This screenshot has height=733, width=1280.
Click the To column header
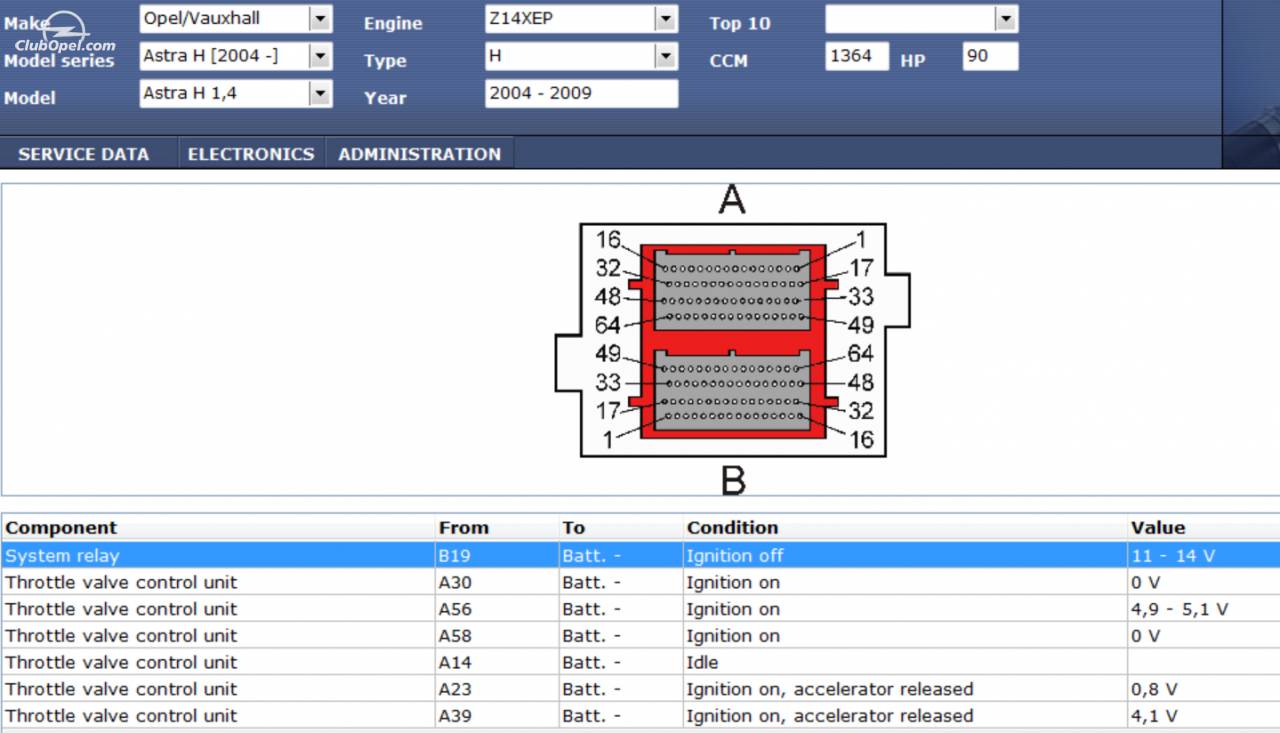point(620,527)
